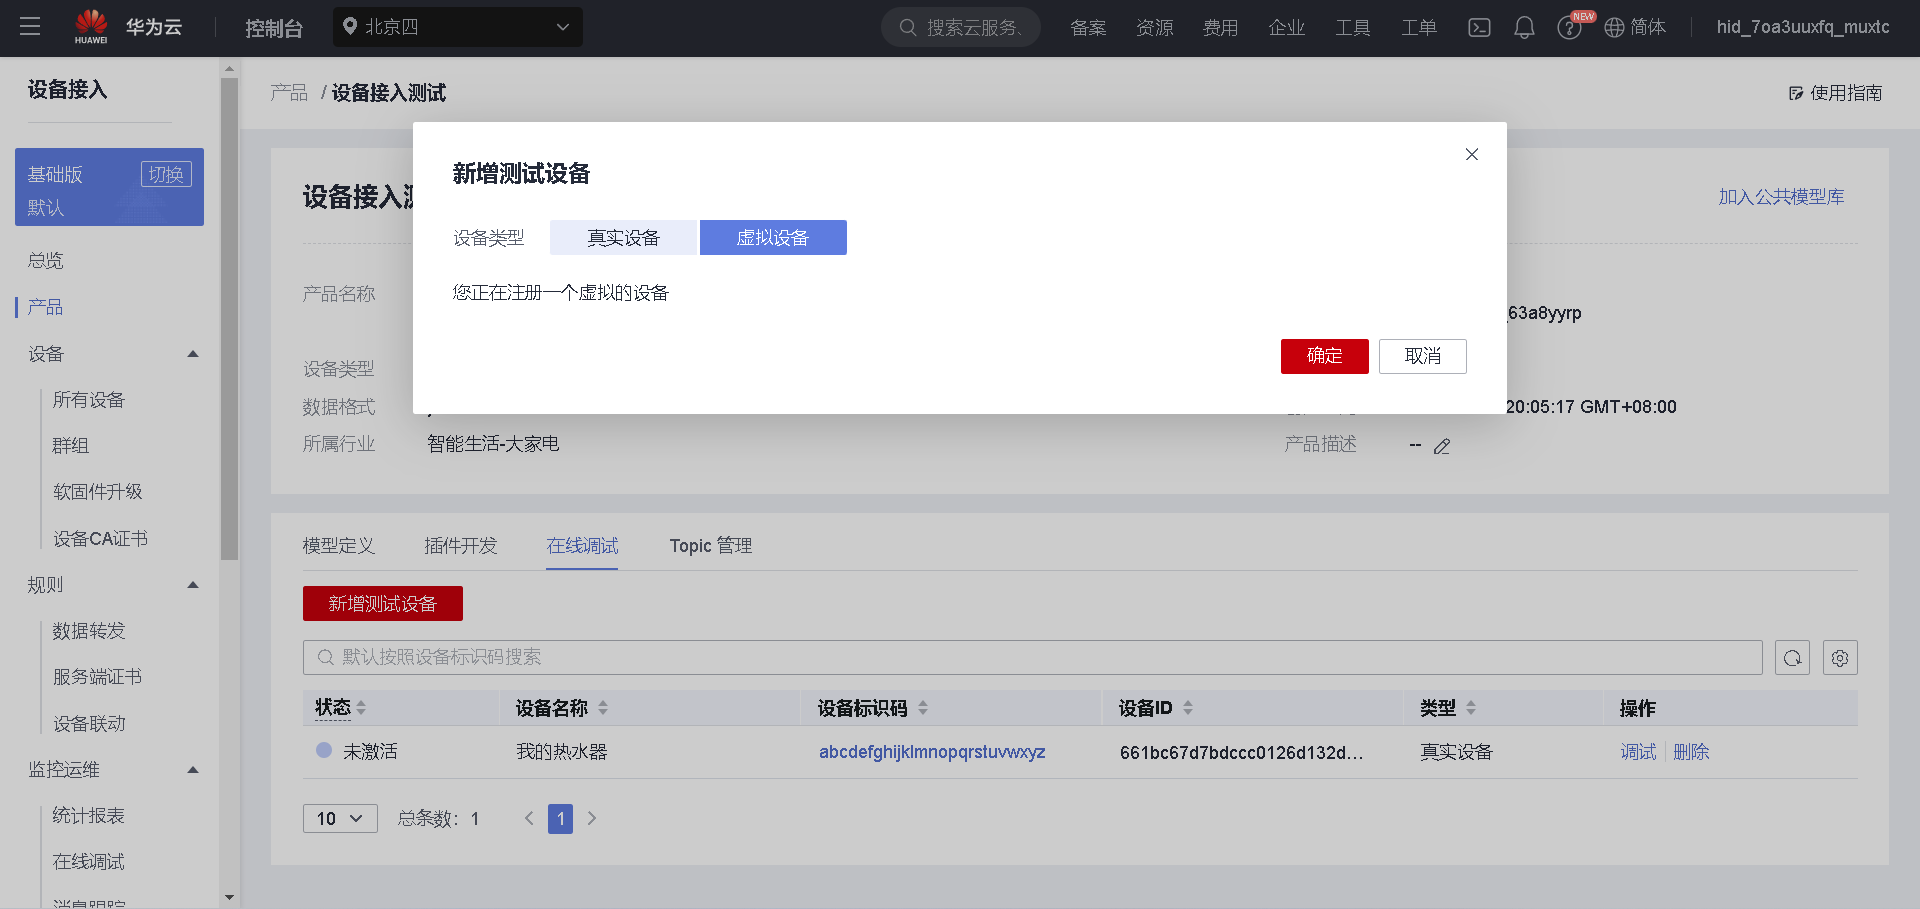
Task: Collapse the 规则 sidebar section
Action: click(193, 585)
